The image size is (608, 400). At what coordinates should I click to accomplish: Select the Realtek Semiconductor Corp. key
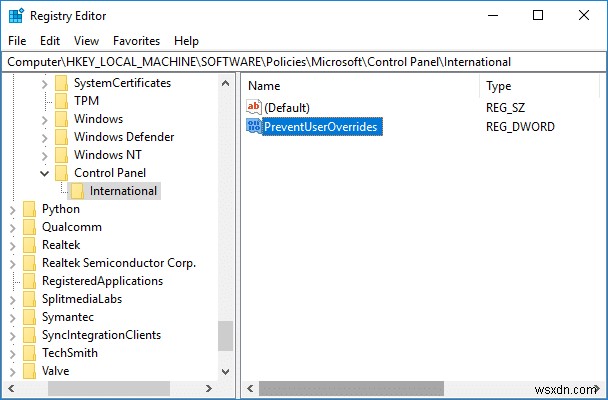(118, 263)
